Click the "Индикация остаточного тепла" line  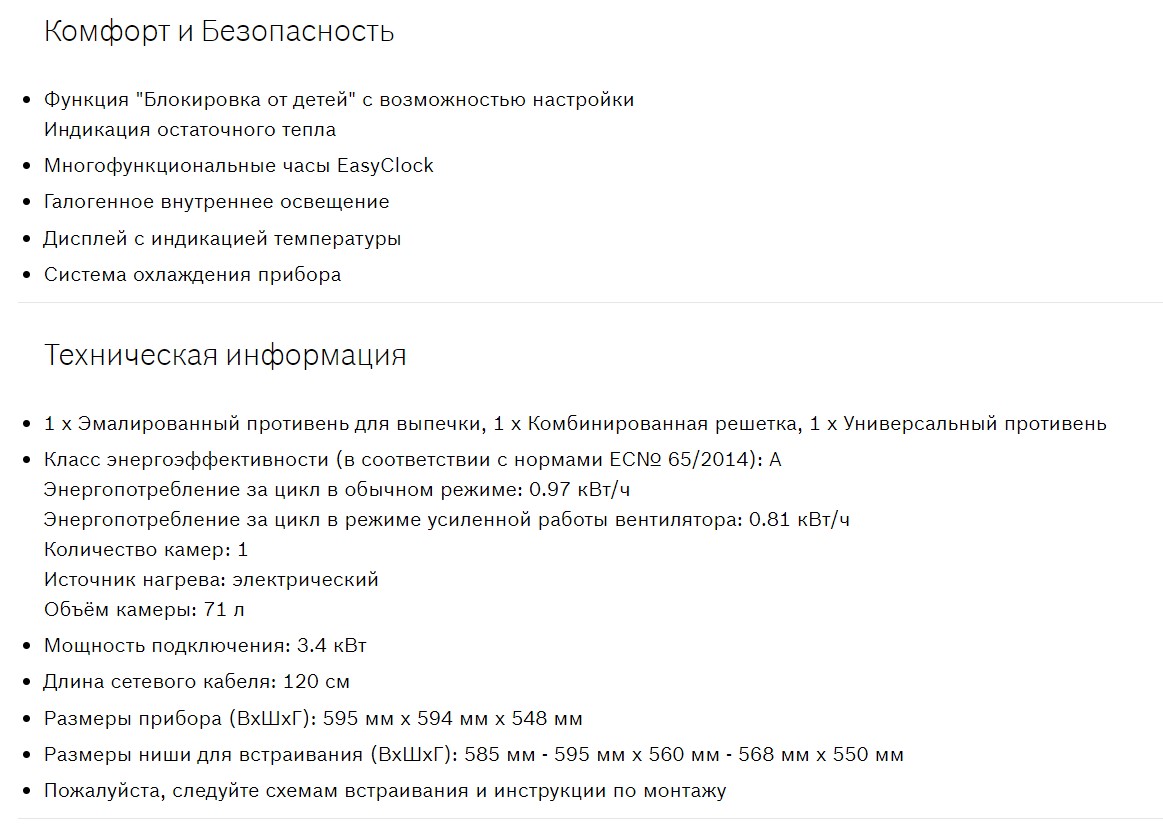190,130
